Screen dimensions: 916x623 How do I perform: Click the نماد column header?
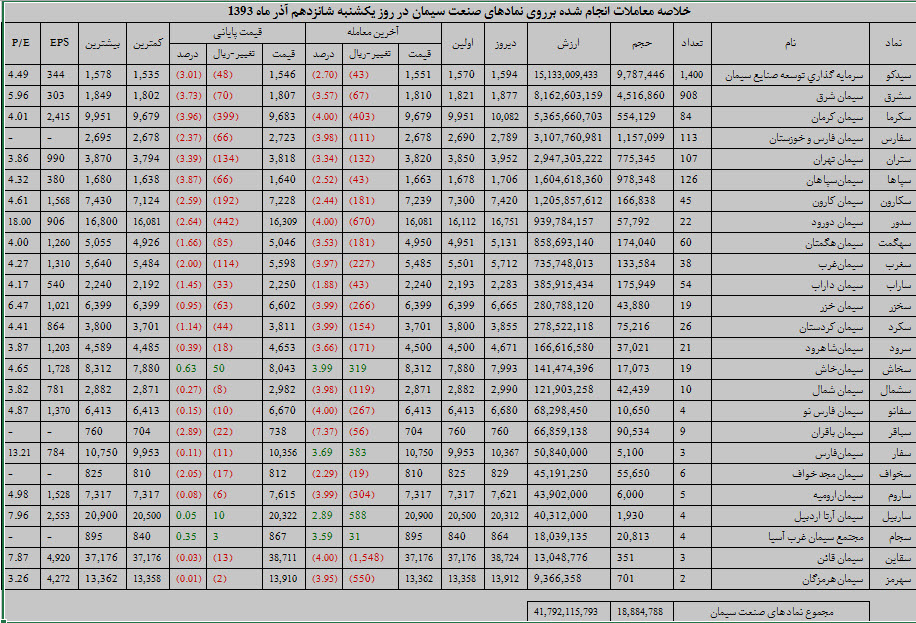pyautogui.click(x=893, y=43)
